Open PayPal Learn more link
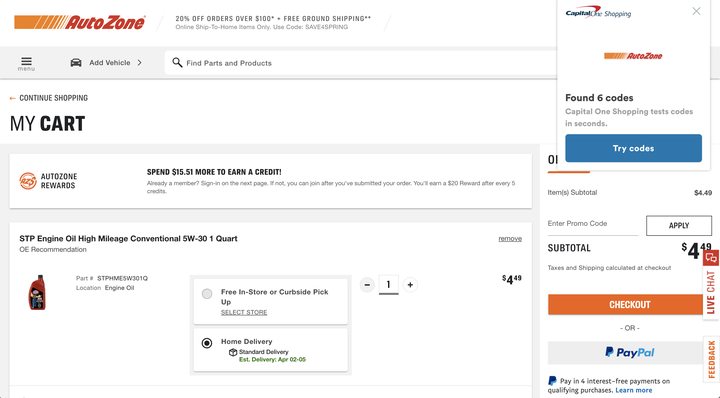720x398 pixels. coord(634,390)
